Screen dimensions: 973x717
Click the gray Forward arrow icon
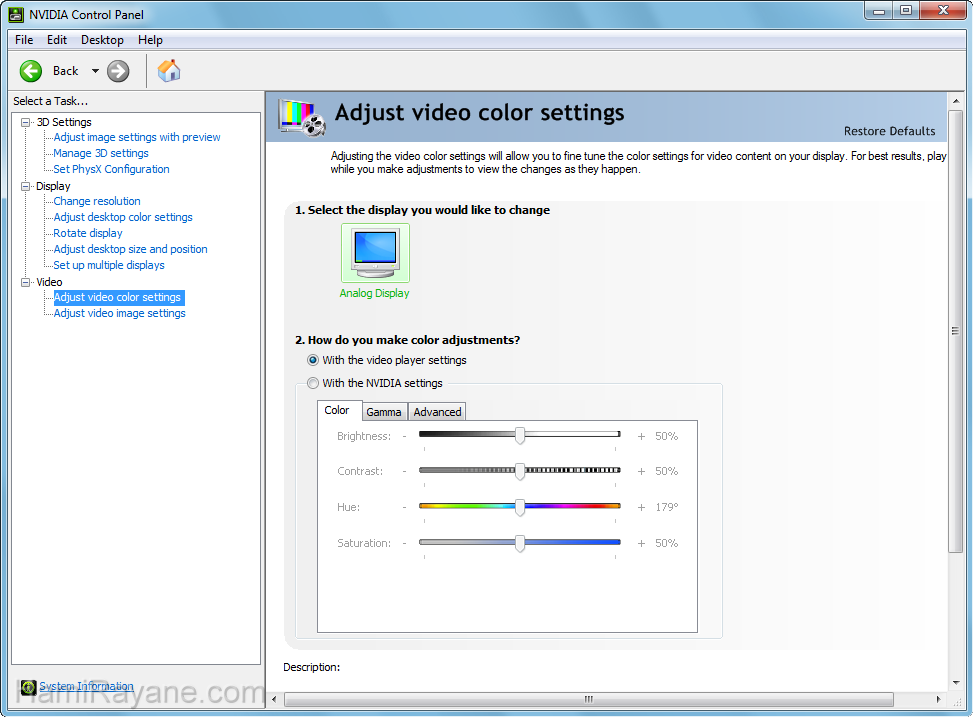click(118, 71)
